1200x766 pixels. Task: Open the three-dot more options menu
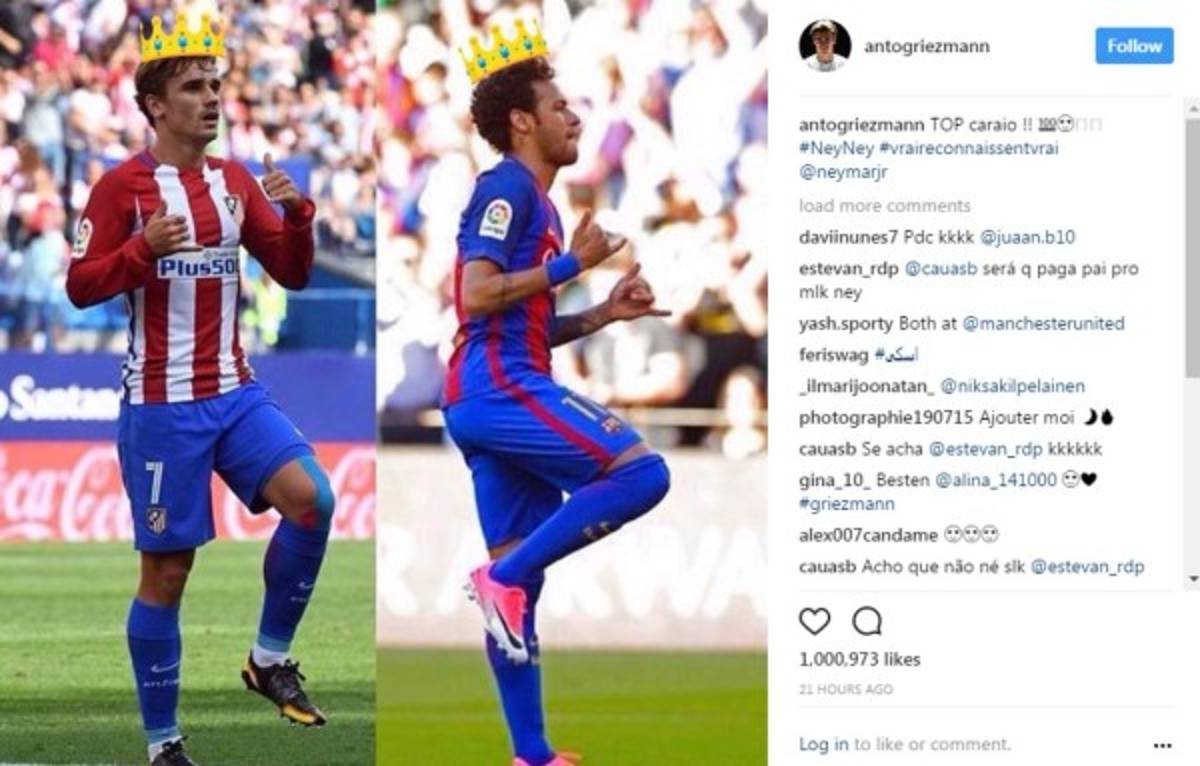tap(1162, 745)
